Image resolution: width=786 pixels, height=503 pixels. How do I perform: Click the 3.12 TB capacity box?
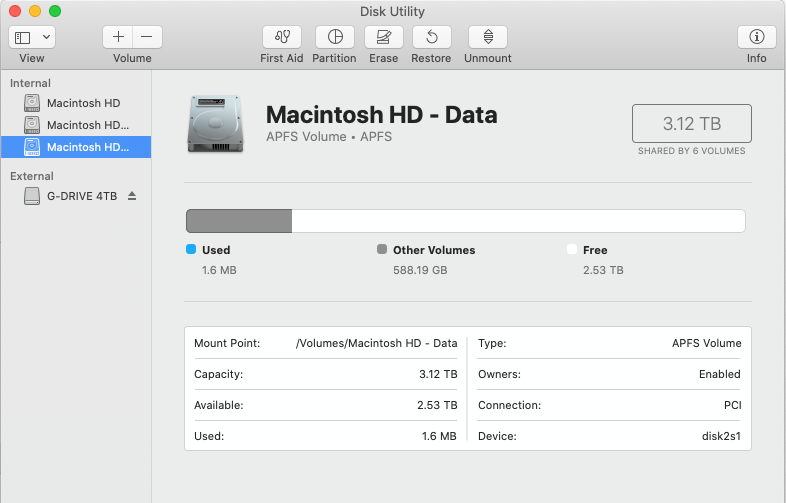point(691,123)
